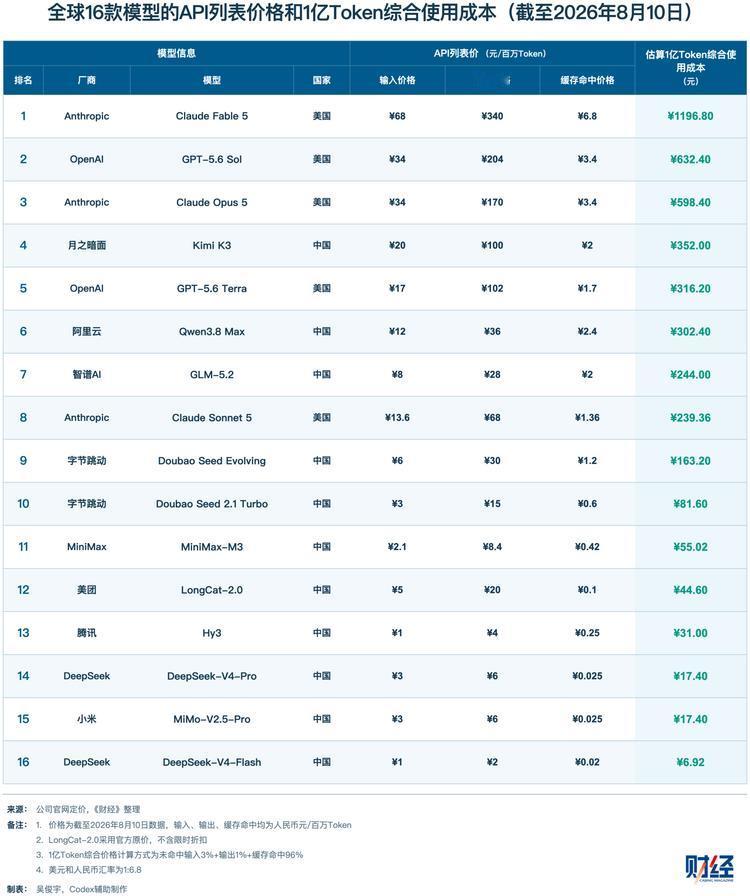Click the ¥6.92 cost for DeepSeek-V4-Flash

(x=690, y=762)
